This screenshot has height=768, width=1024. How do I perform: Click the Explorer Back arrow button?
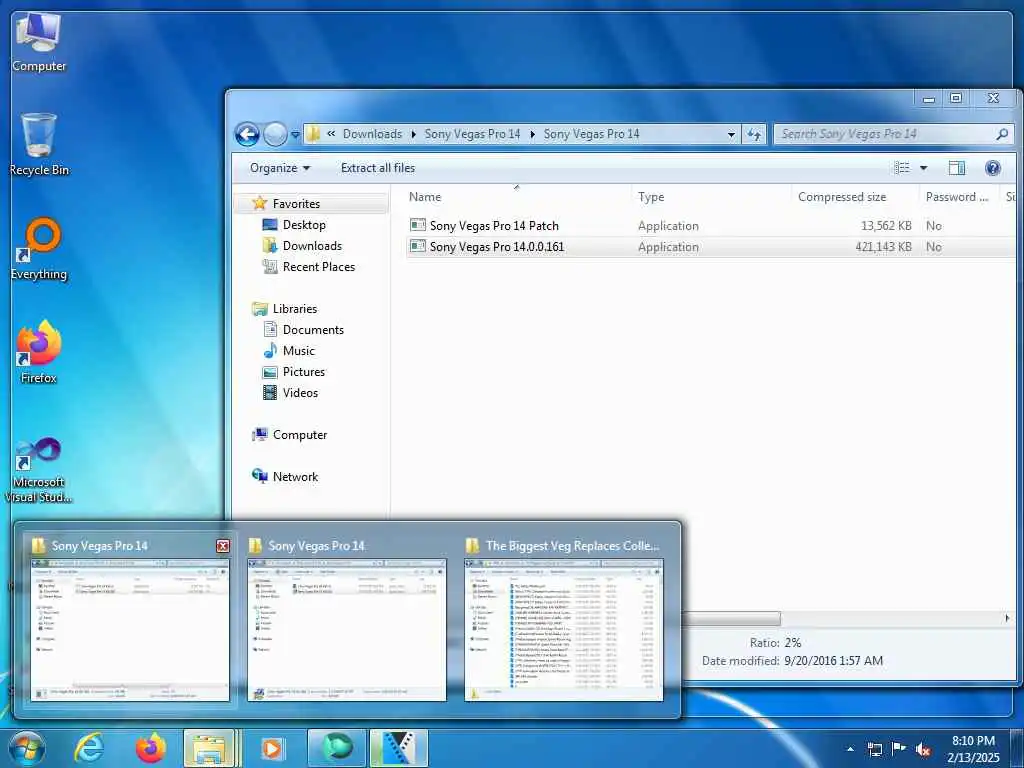point(247,135)
